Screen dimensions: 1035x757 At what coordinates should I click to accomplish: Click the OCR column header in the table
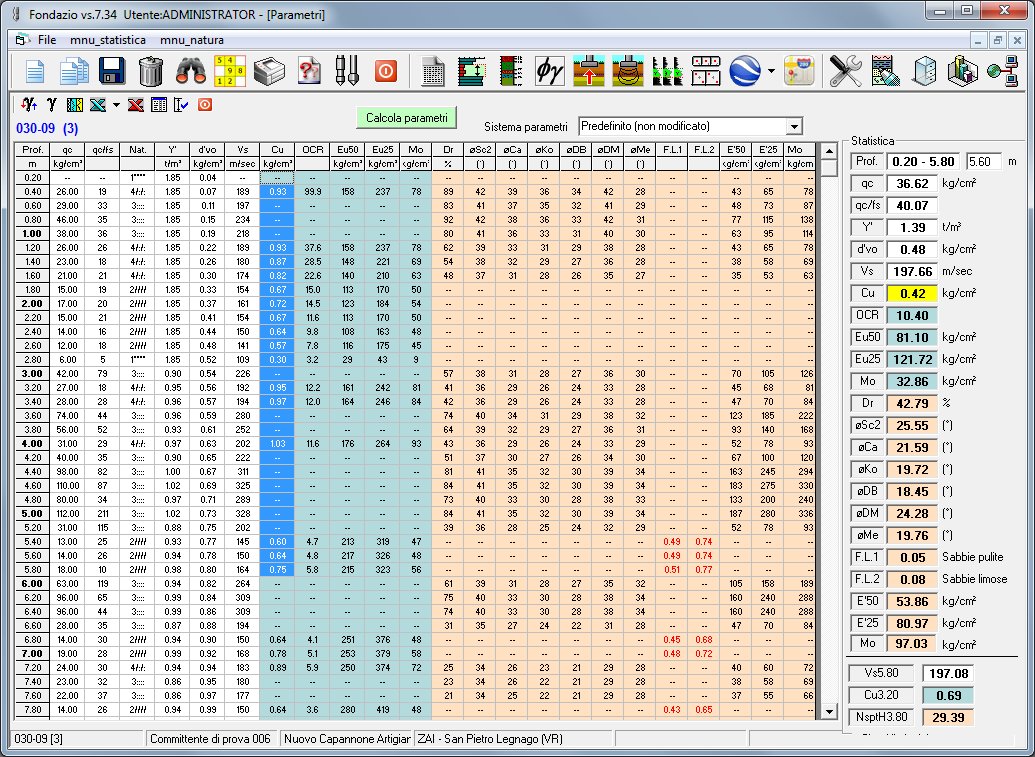coord(312,150)
